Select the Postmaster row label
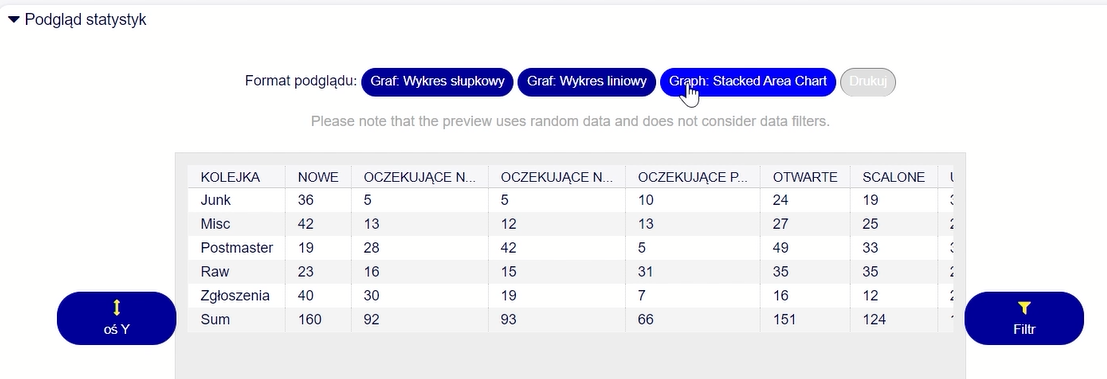This screenshot has width=1107, height=379. pos(237,248)
